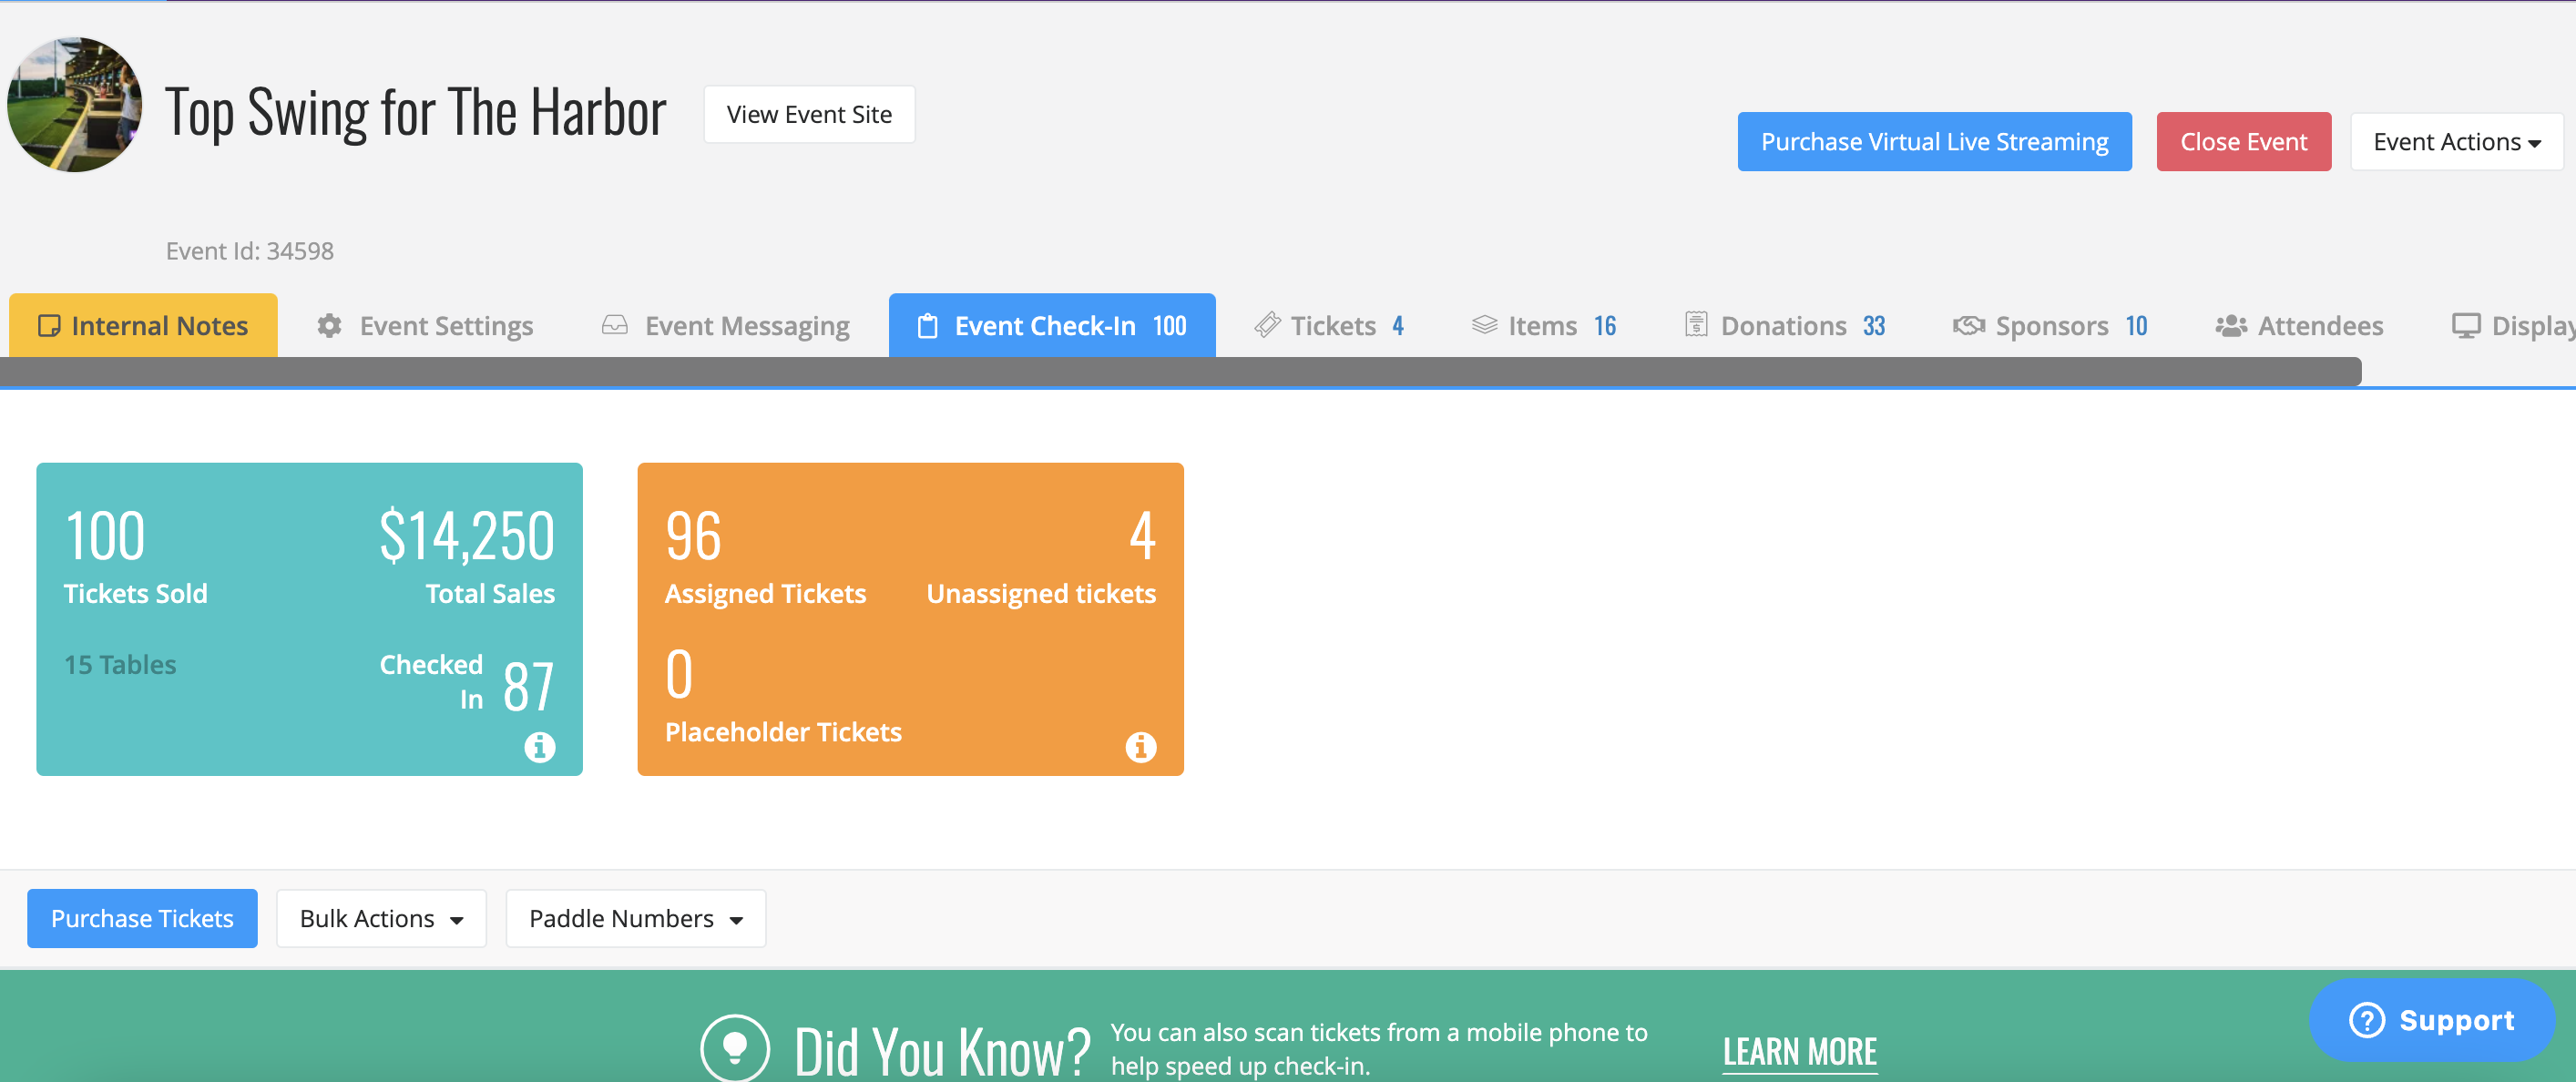2576x1082 pixels.
Task: Click the red Close Event button
Action: pos(2243,142)
